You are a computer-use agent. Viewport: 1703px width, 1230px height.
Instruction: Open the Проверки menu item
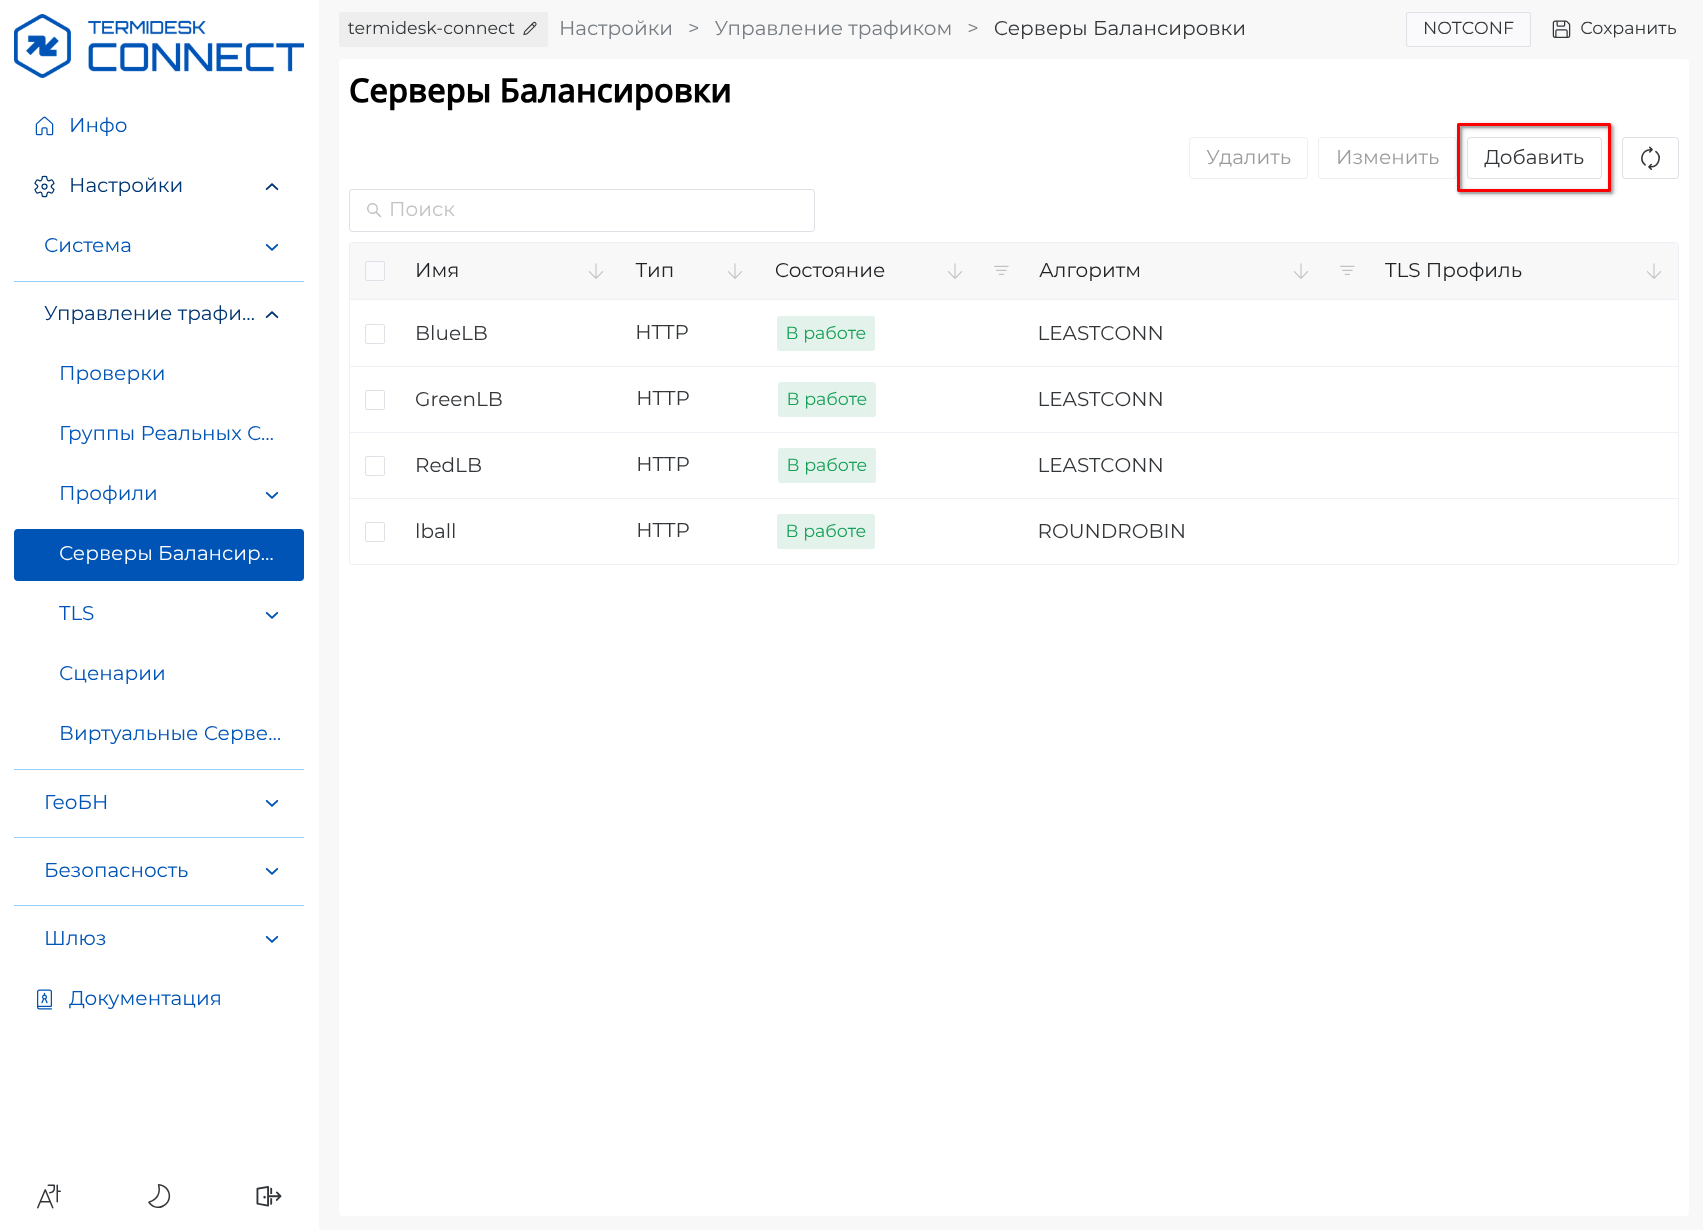coord(112,374)
